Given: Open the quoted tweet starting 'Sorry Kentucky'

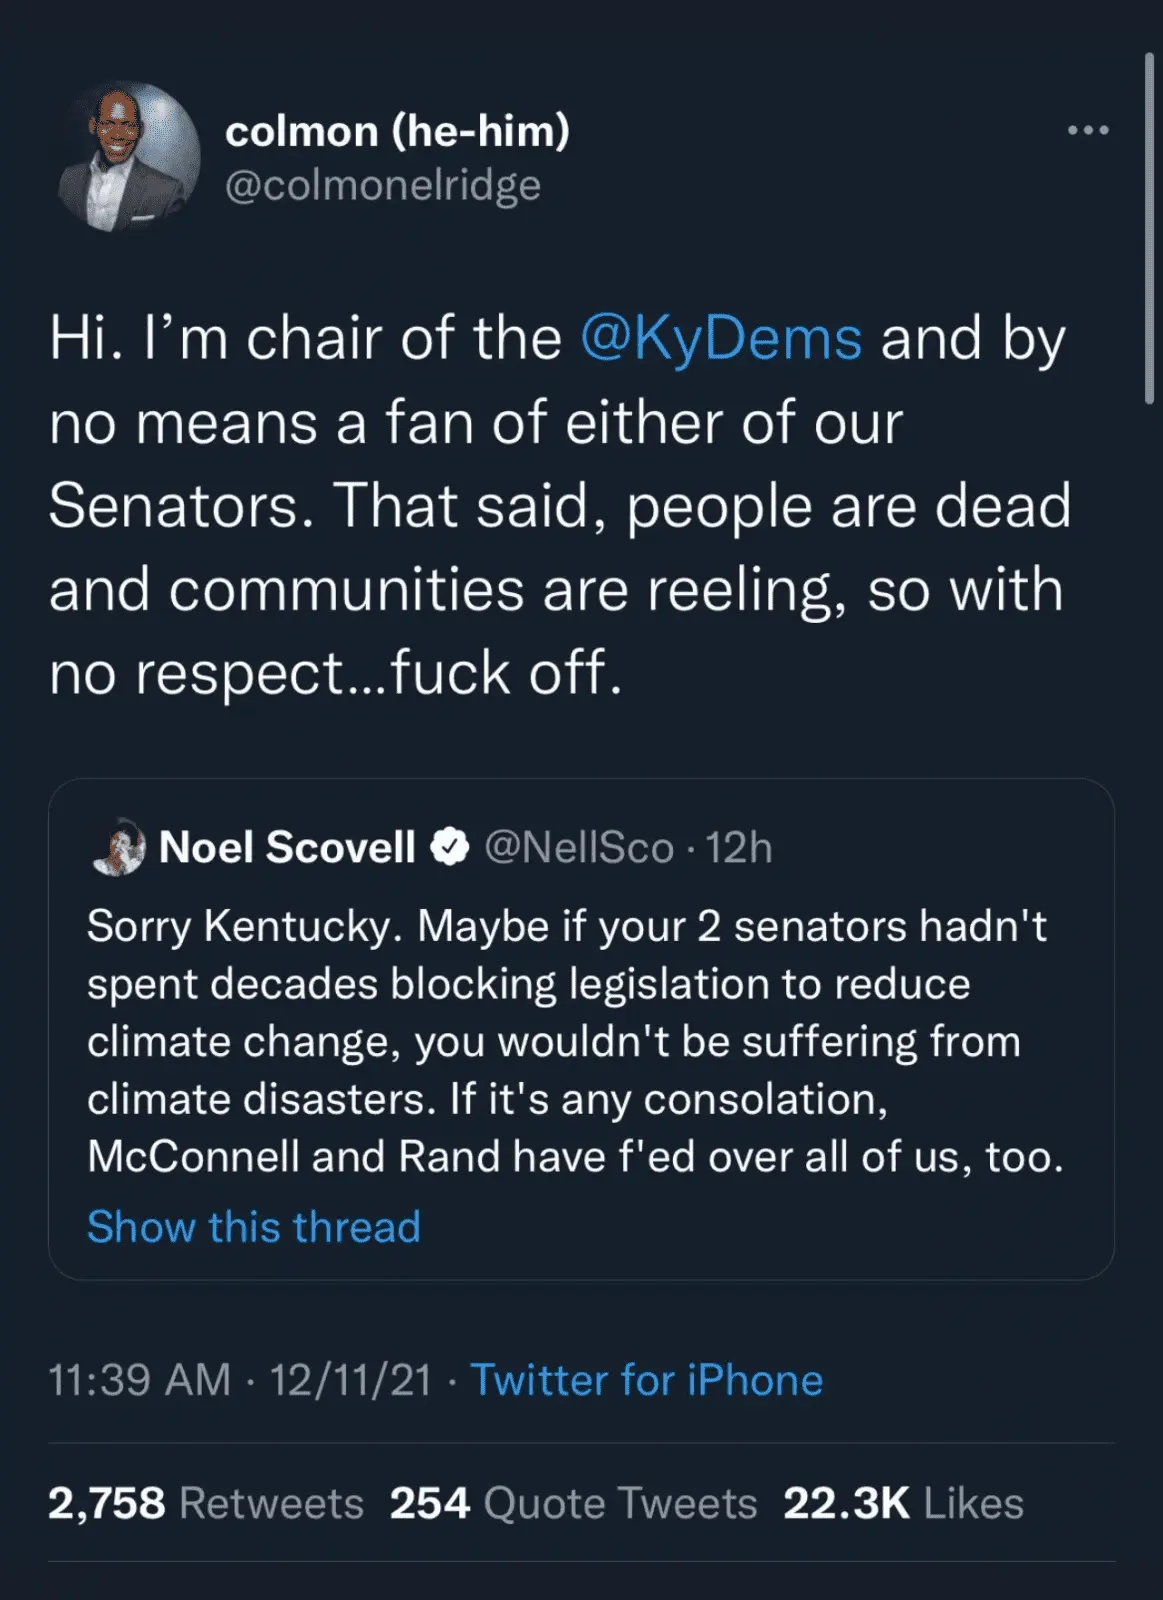Looking at the screenshot, I should pos(575,1040).
